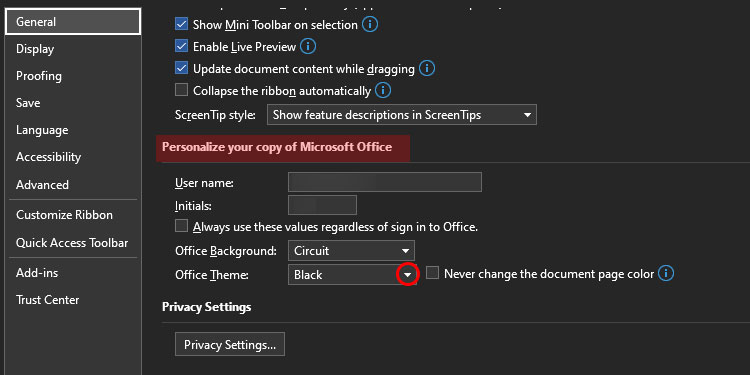Open the ScreenTip style dropdown
Viewport: 750px width, 375px height.
tap(402, 115)
